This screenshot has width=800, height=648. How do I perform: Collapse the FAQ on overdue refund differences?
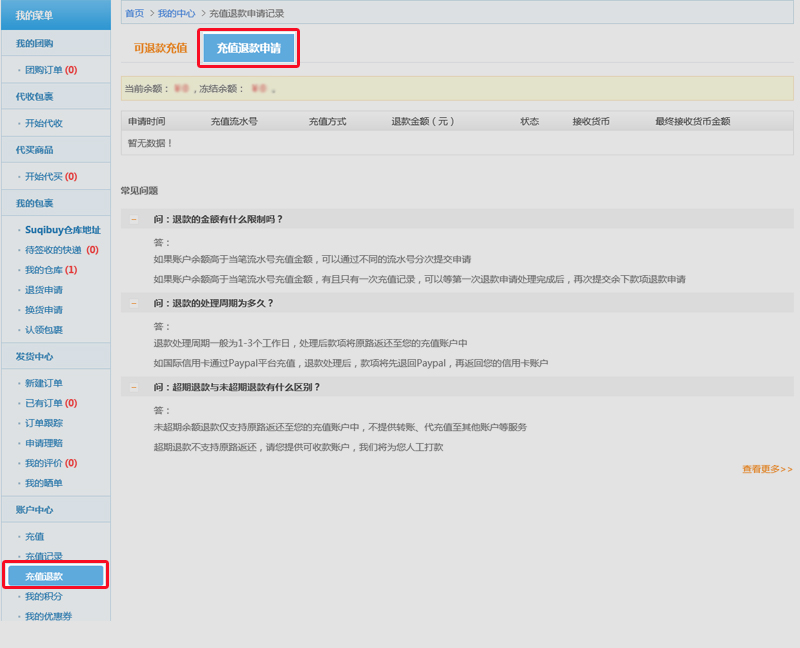134,387
